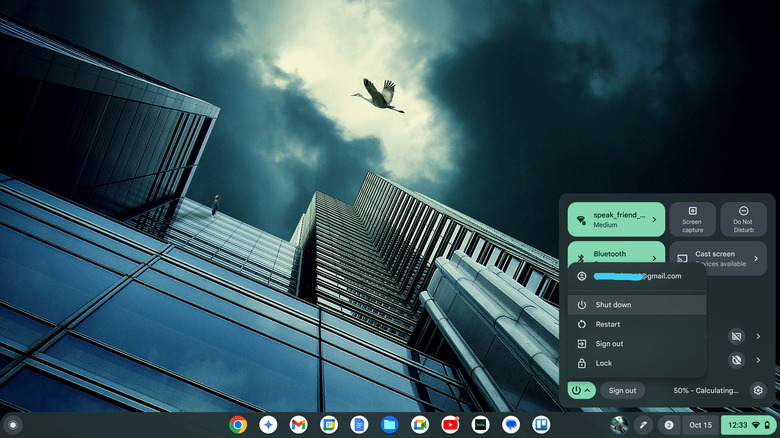Select Shut down in power menu
Screen dimensions: 780x438
(x=613, y=304)
